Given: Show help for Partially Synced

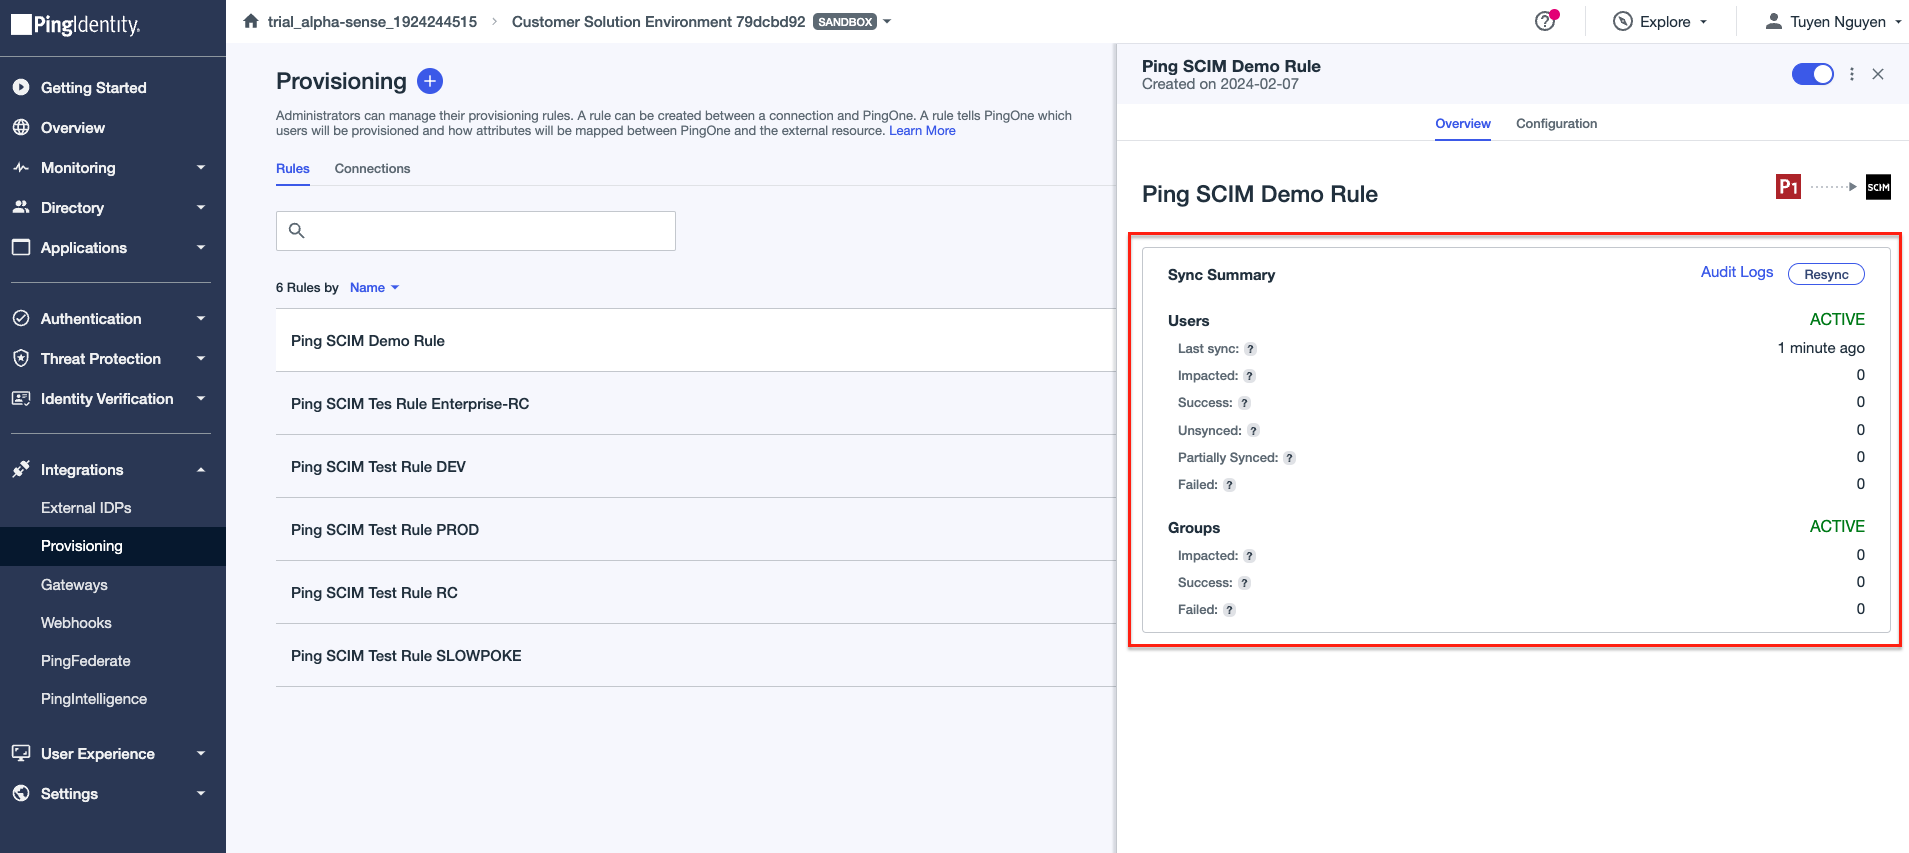Looking at the screenshot, I should point(1289,458).
